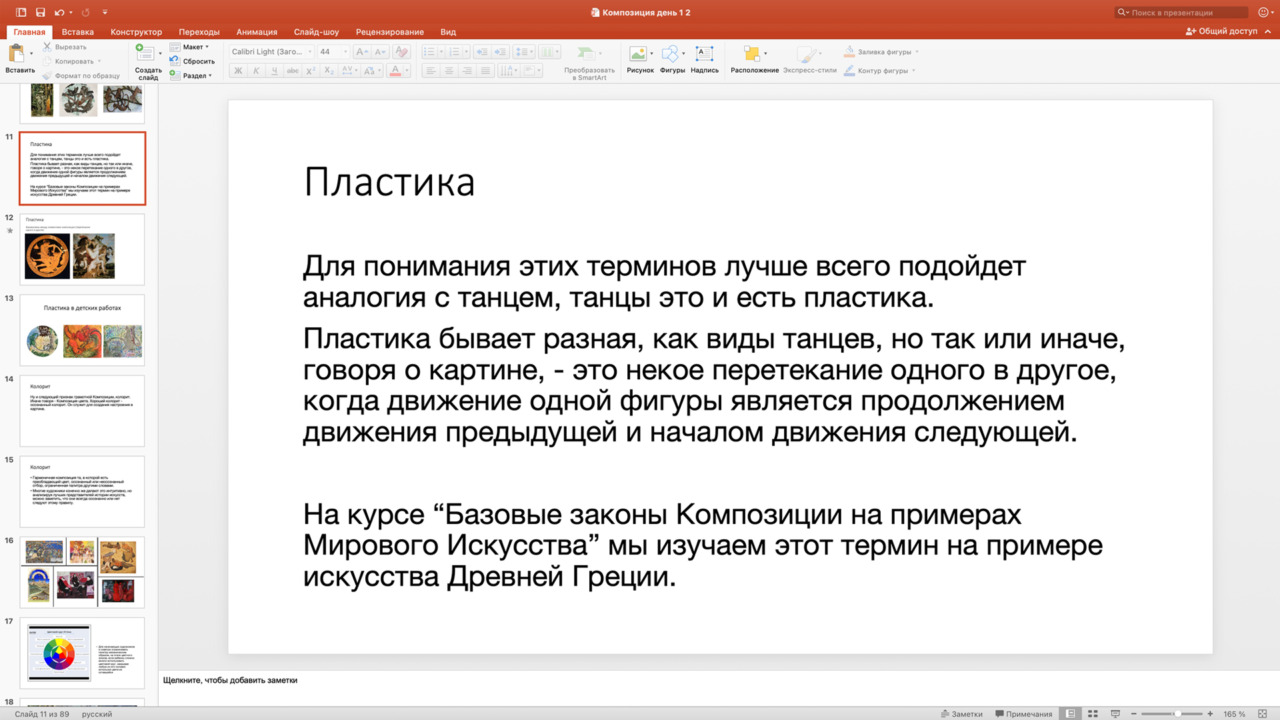Open the Вставка ribbon tab
The height and width of the screenshot is (720, 1280).
click(x=78, y=32)
